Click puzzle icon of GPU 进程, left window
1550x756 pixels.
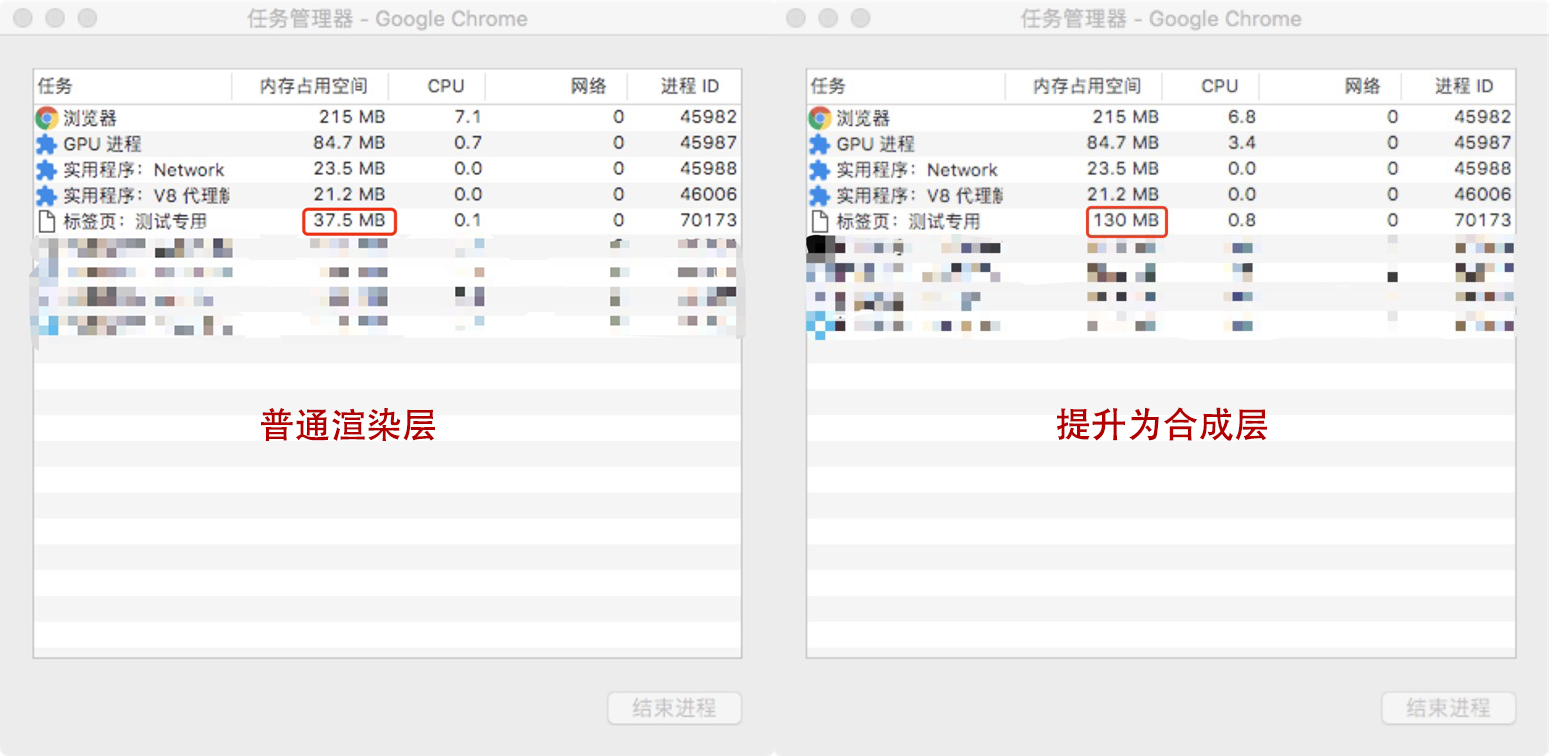point(46,144)
